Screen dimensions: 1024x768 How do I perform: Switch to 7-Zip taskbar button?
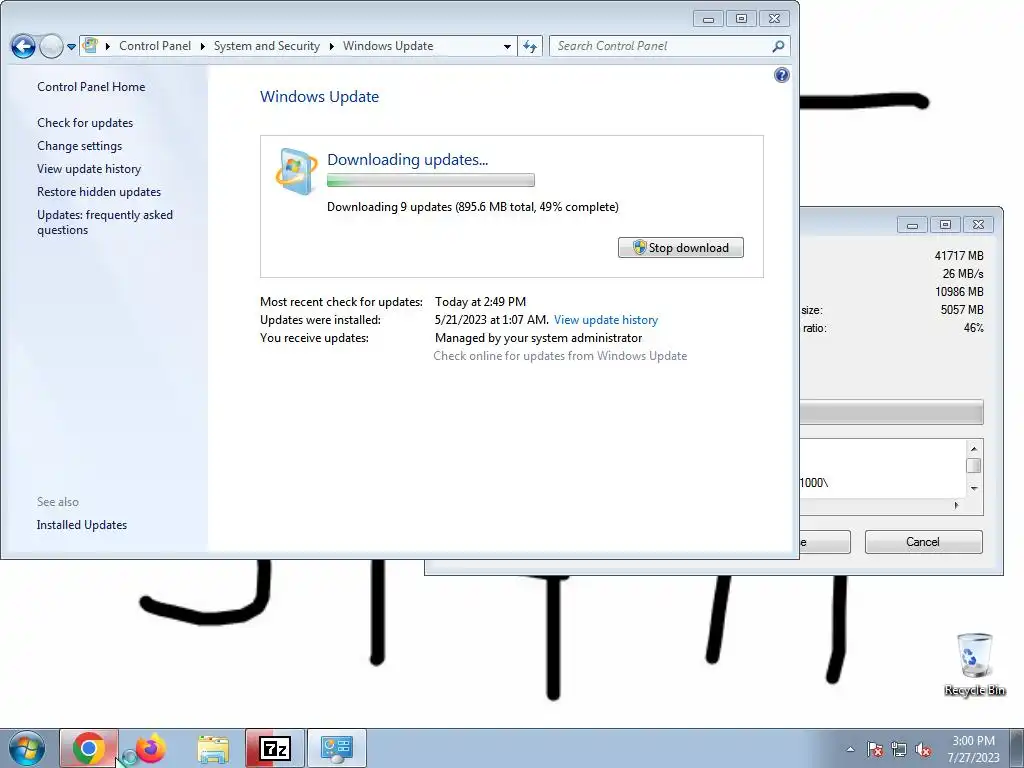pyautogui.click(x=275, y=748)
